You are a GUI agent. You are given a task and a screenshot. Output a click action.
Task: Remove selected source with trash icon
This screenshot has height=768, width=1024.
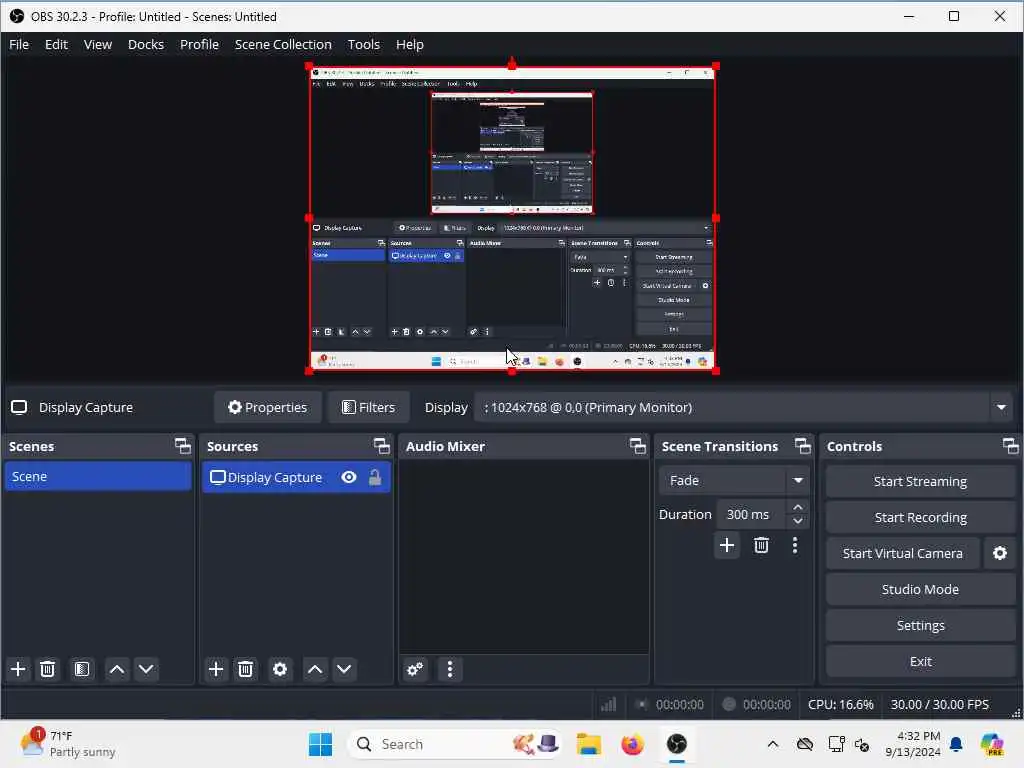pyautogui.click(x=246, y=669)
